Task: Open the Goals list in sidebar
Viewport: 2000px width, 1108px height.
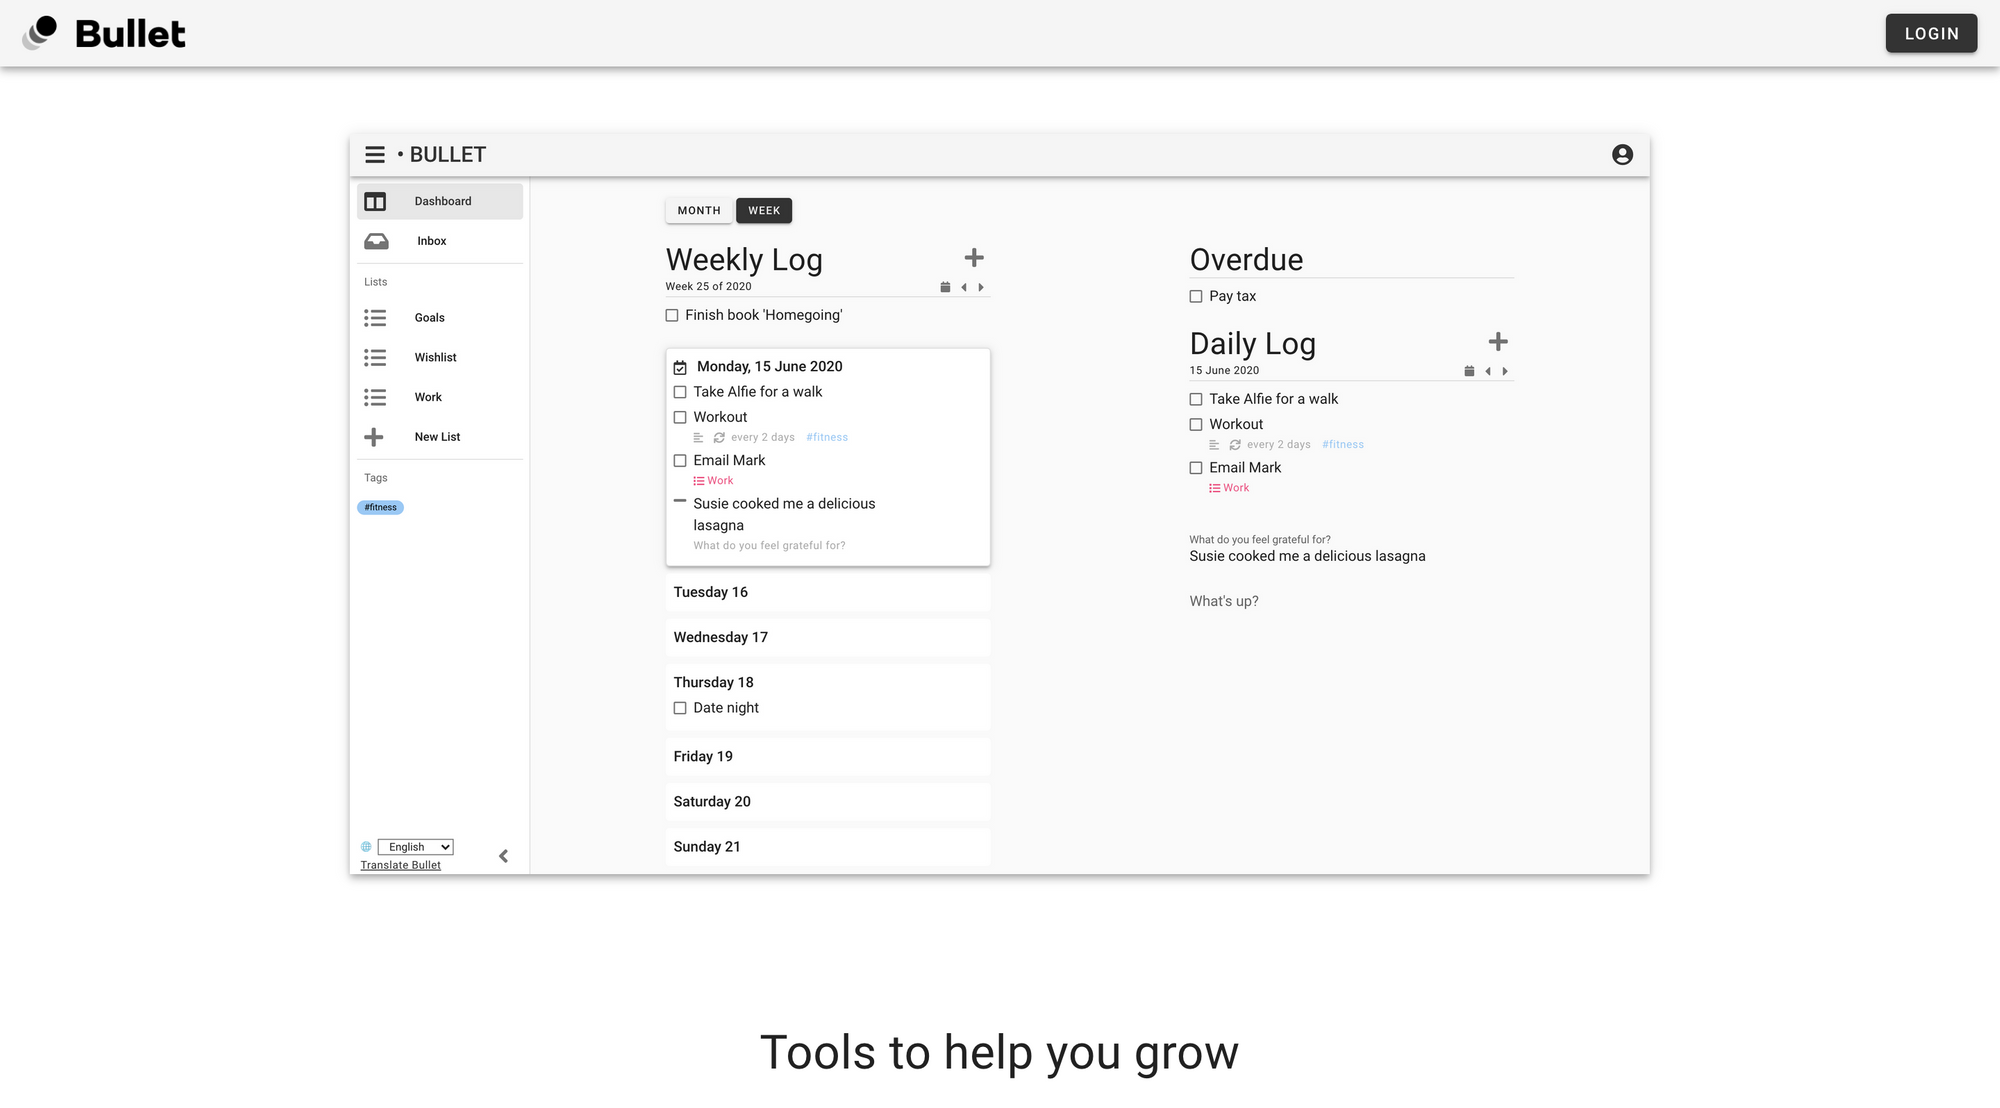Action: (429, 317)
